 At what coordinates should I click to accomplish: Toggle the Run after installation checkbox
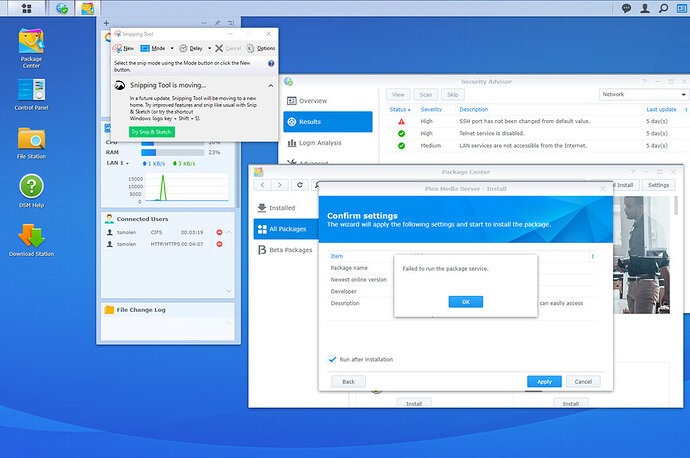point(332,359)
